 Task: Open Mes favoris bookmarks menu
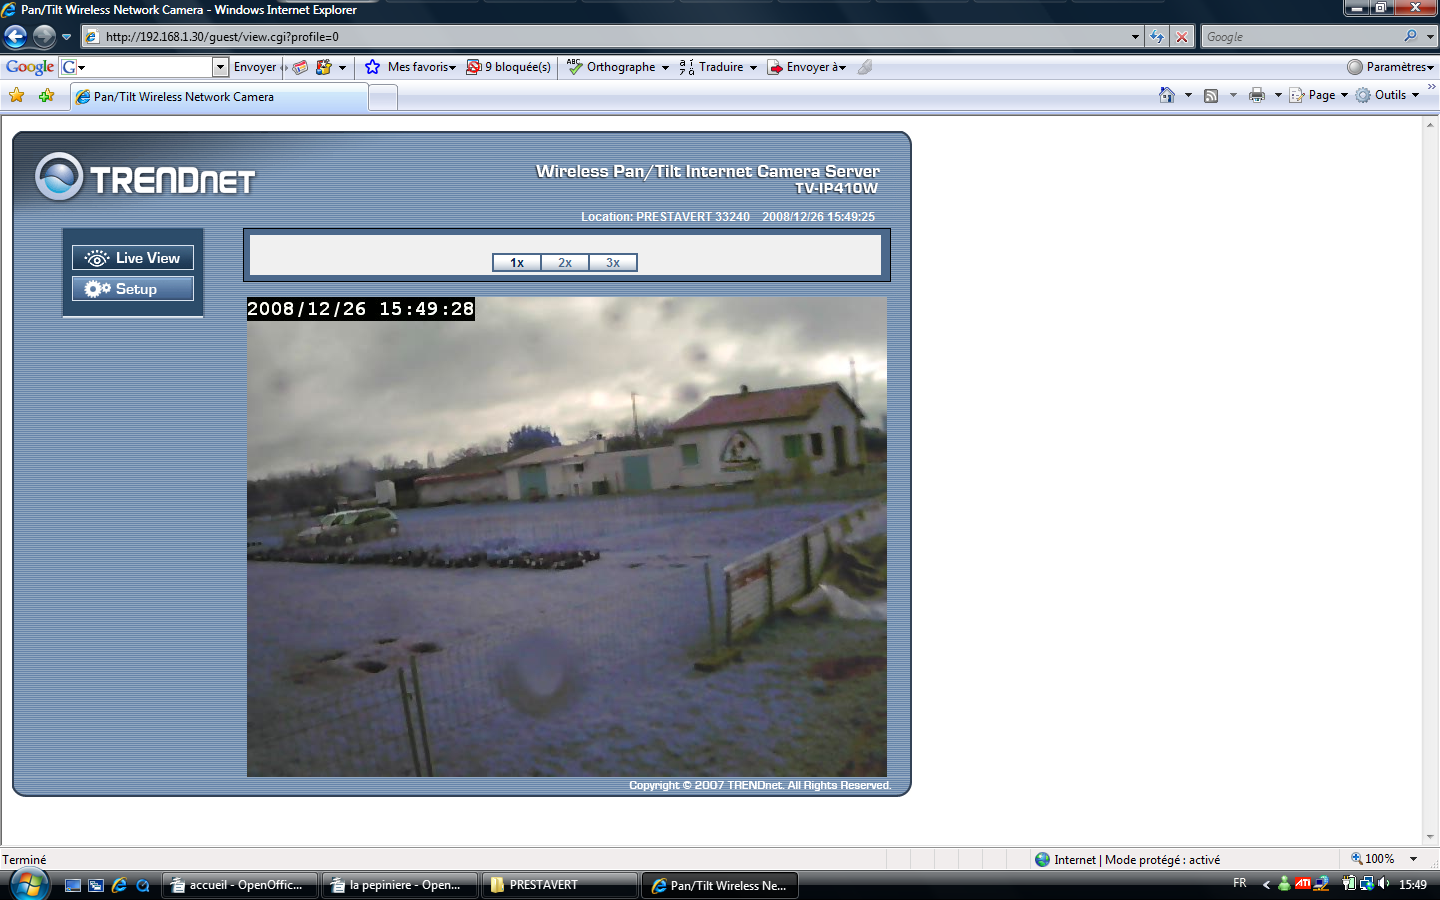(x=411, y=67)
